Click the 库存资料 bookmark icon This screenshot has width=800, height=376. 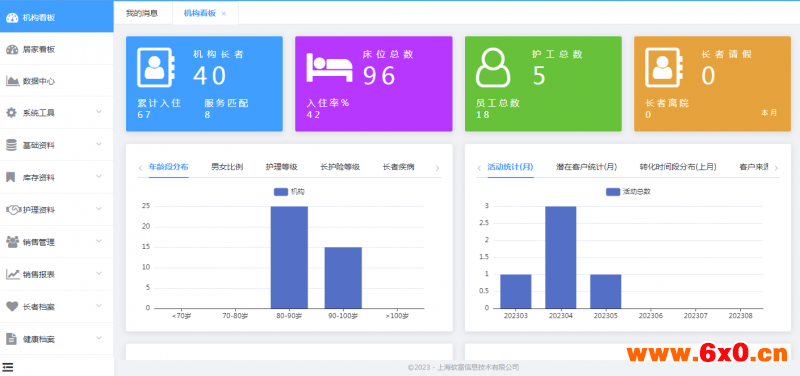coord(11,178)
